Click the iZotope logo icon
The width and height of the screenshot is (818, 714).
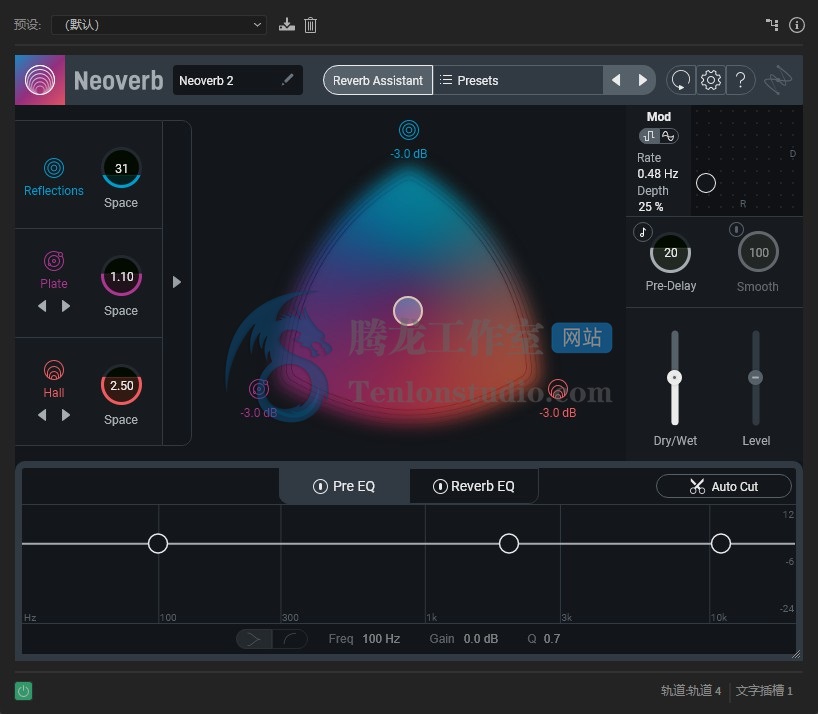point(778,80)
